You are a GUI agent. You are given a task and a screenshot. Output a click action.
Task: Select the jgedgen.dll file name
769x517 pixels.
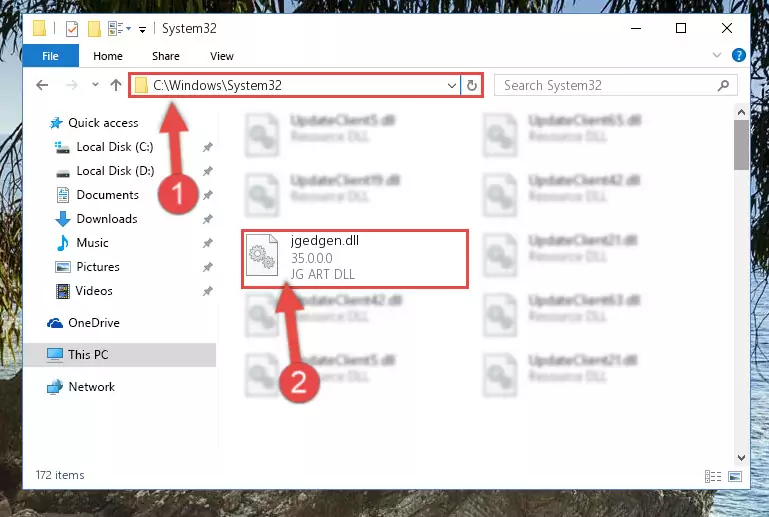pos(325,241)
